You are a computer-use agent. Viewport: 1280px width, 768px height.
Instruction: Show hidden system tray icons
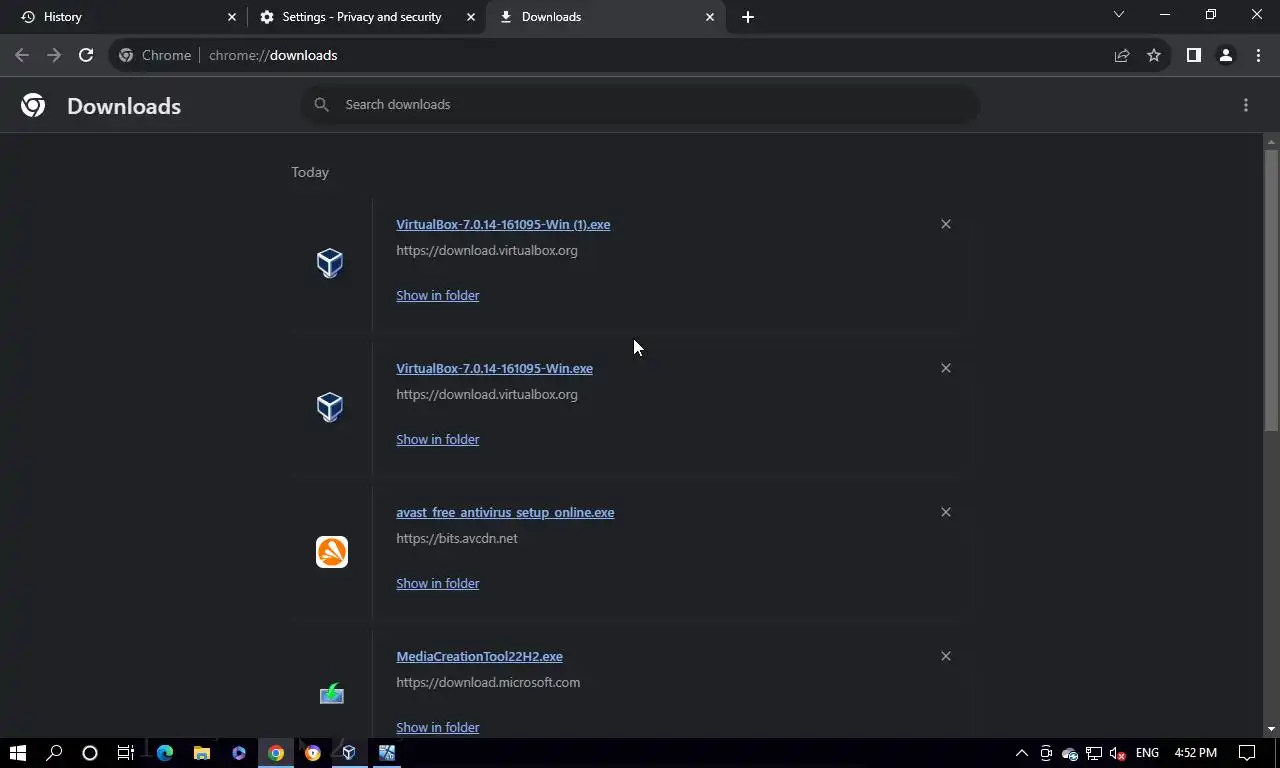(1021, 753)
